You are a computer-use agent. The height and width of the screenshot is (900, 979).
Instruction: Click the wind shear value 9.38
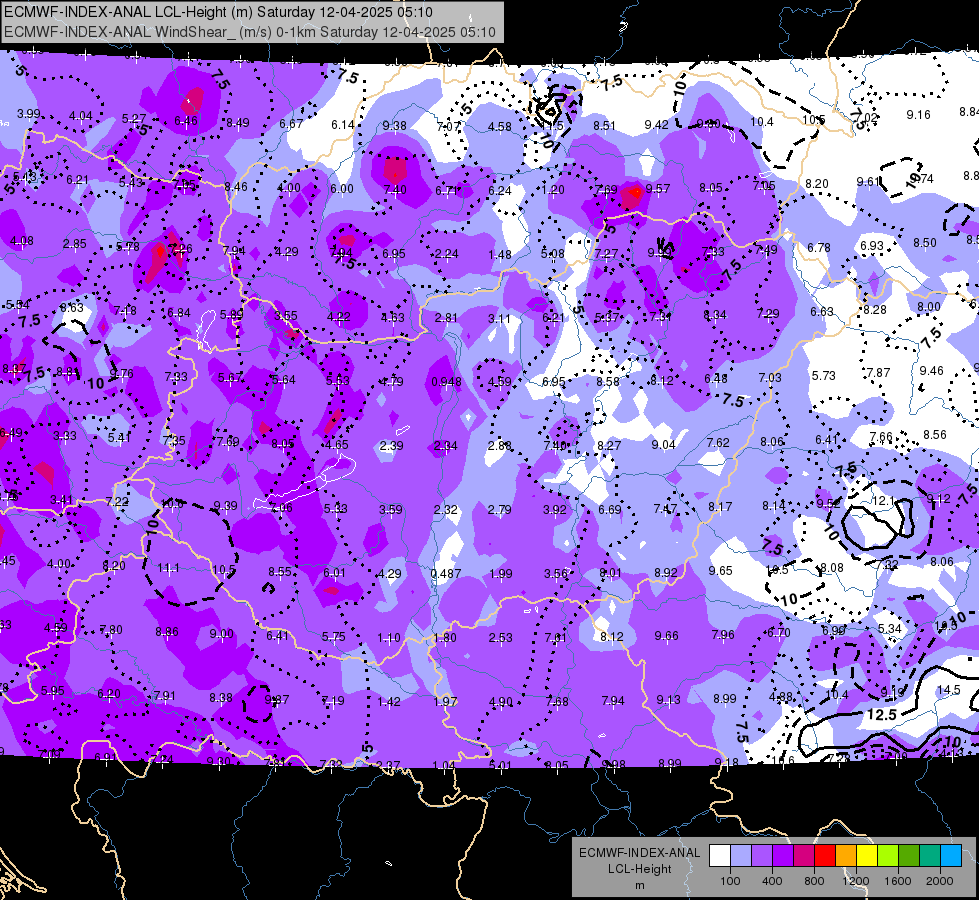click(395, 126)
